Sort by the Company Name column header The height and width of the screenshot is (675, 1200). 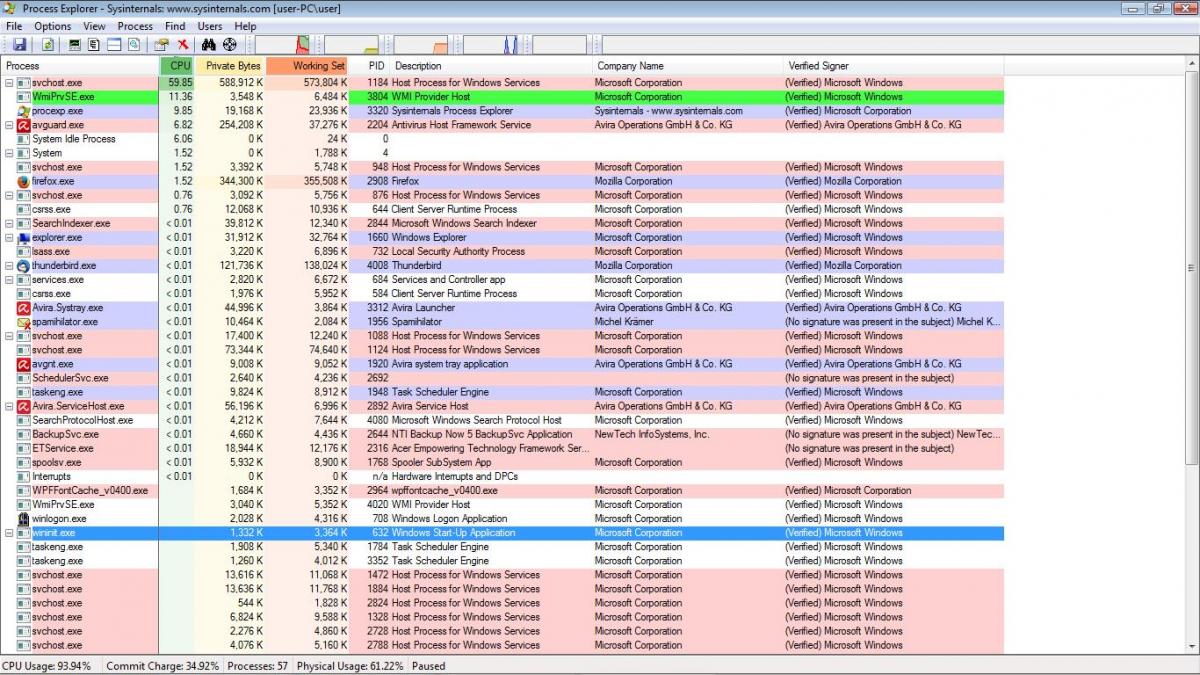pos(687,66)
